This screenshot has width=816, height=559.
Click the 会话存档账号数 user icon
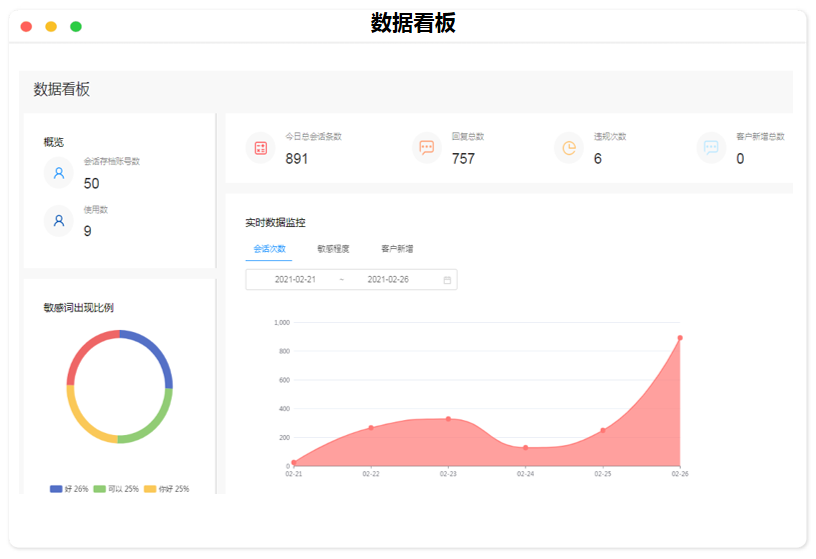pyautogui.click(x=59, y=173)
